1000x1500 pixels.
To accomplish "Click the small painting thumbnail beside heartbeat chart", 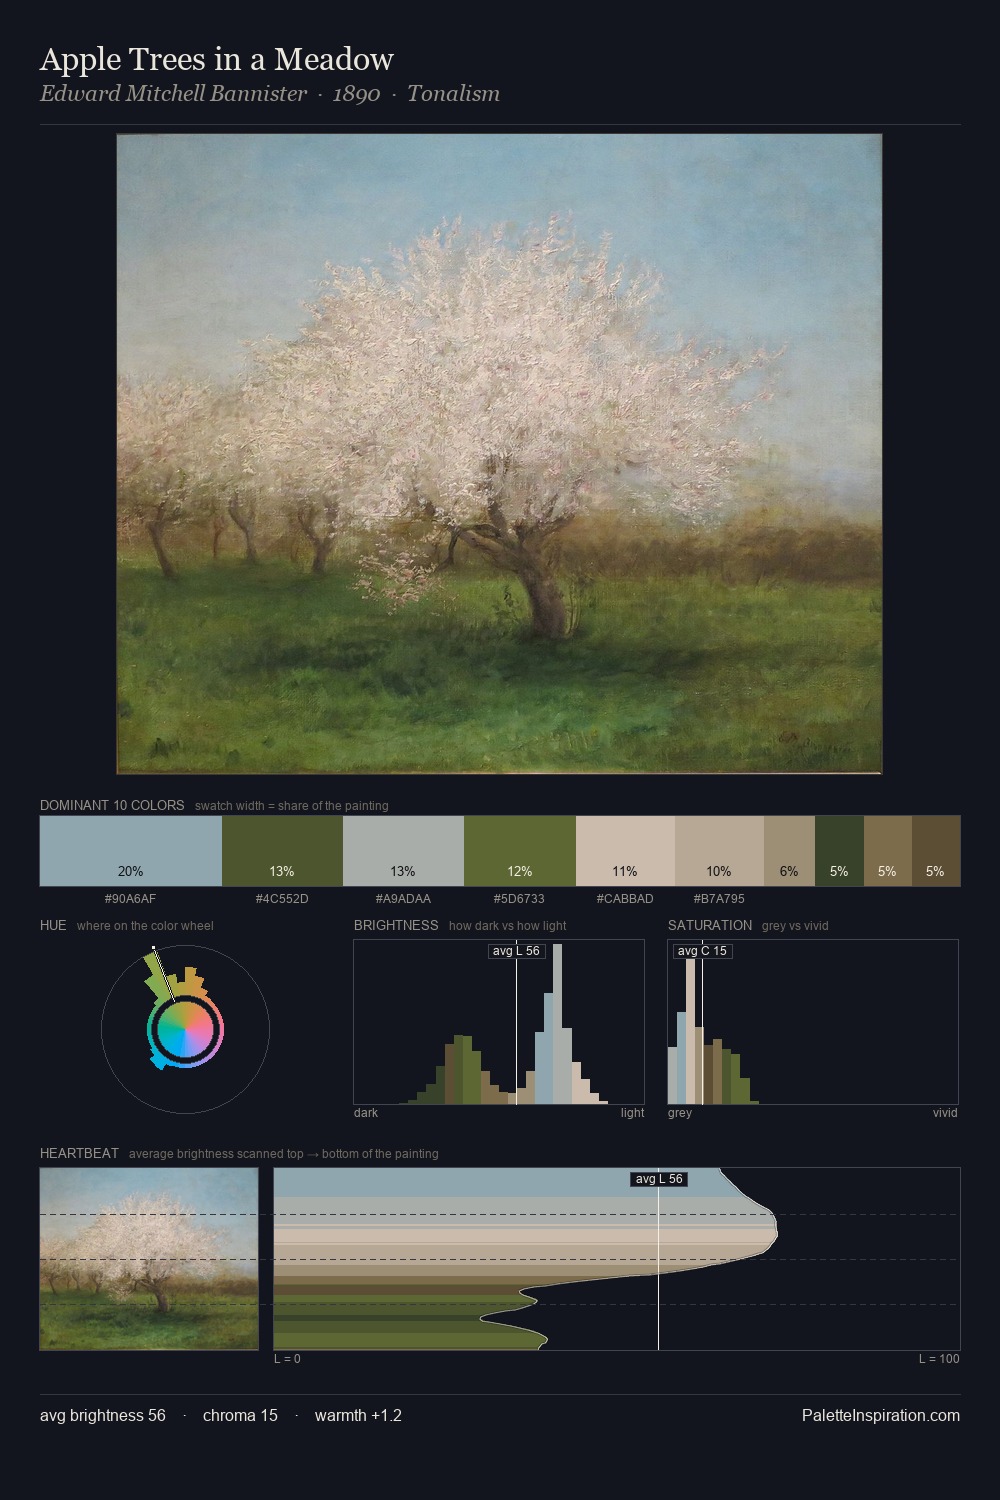I will coord(149,1259).
